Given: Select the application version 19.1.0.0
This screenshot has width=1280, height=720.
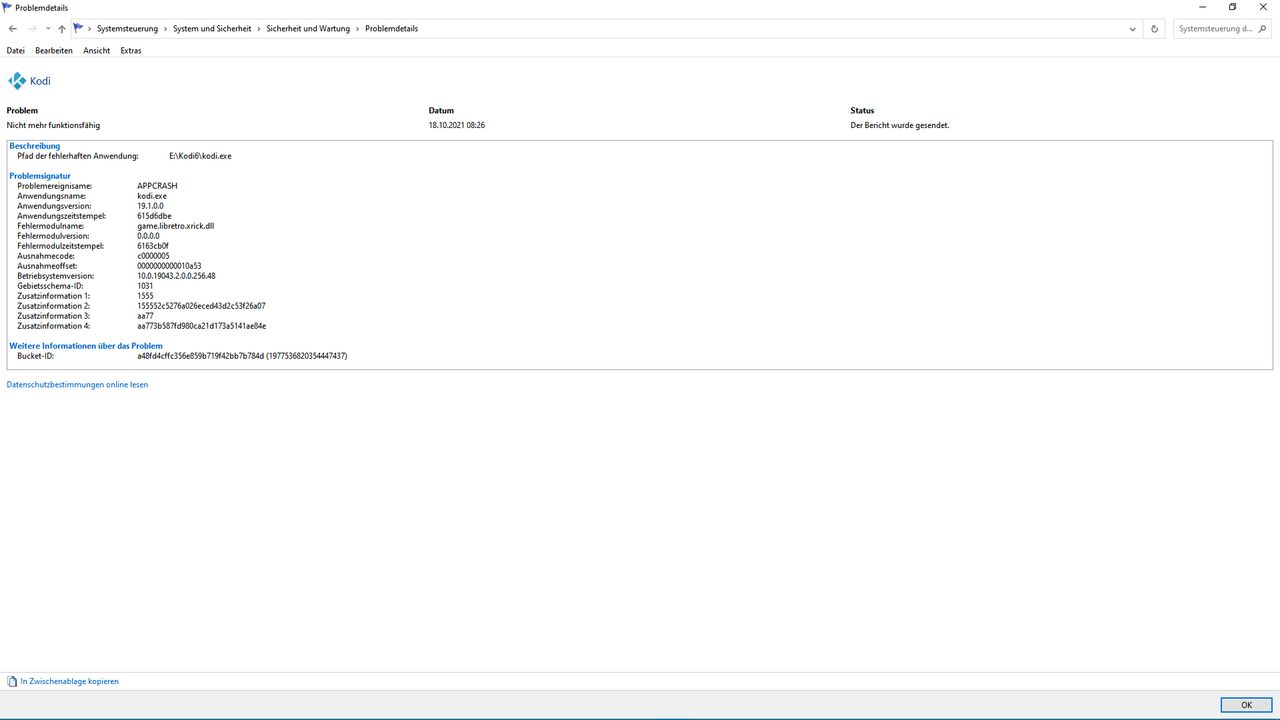Looking at the screenshot, I should [x=150, y=206].
